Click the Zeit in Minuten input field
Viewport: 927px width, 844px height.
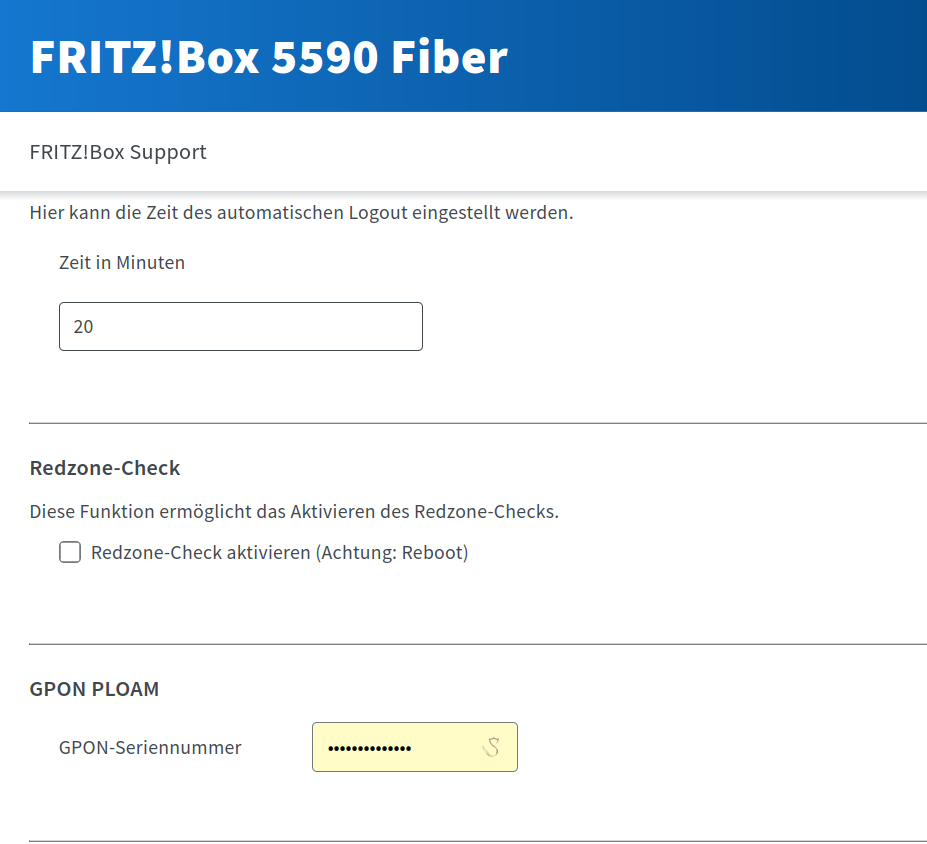241,326
